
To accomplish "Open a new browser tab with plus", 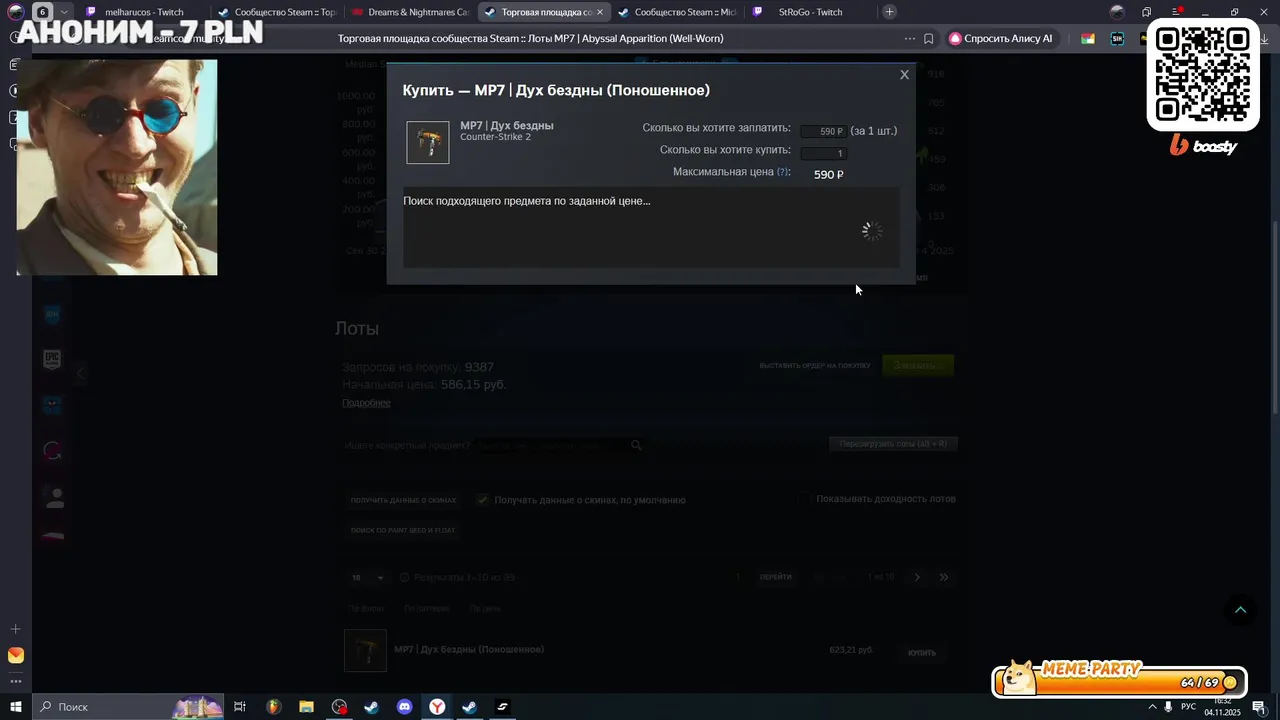I will pyautogui.click(x=889, y=12).
